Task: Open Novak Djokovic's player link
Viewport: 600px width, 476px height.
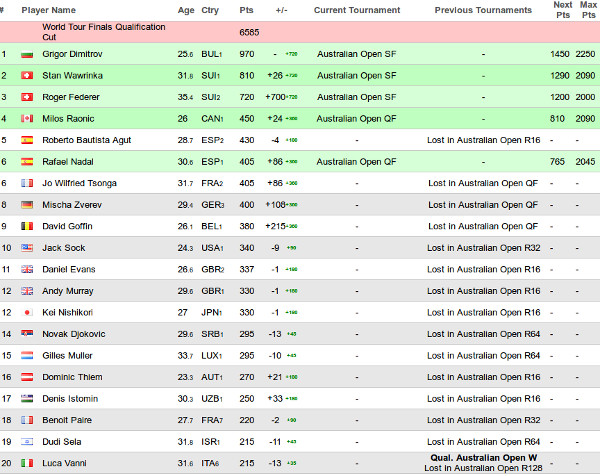Action: pos(74,333)
